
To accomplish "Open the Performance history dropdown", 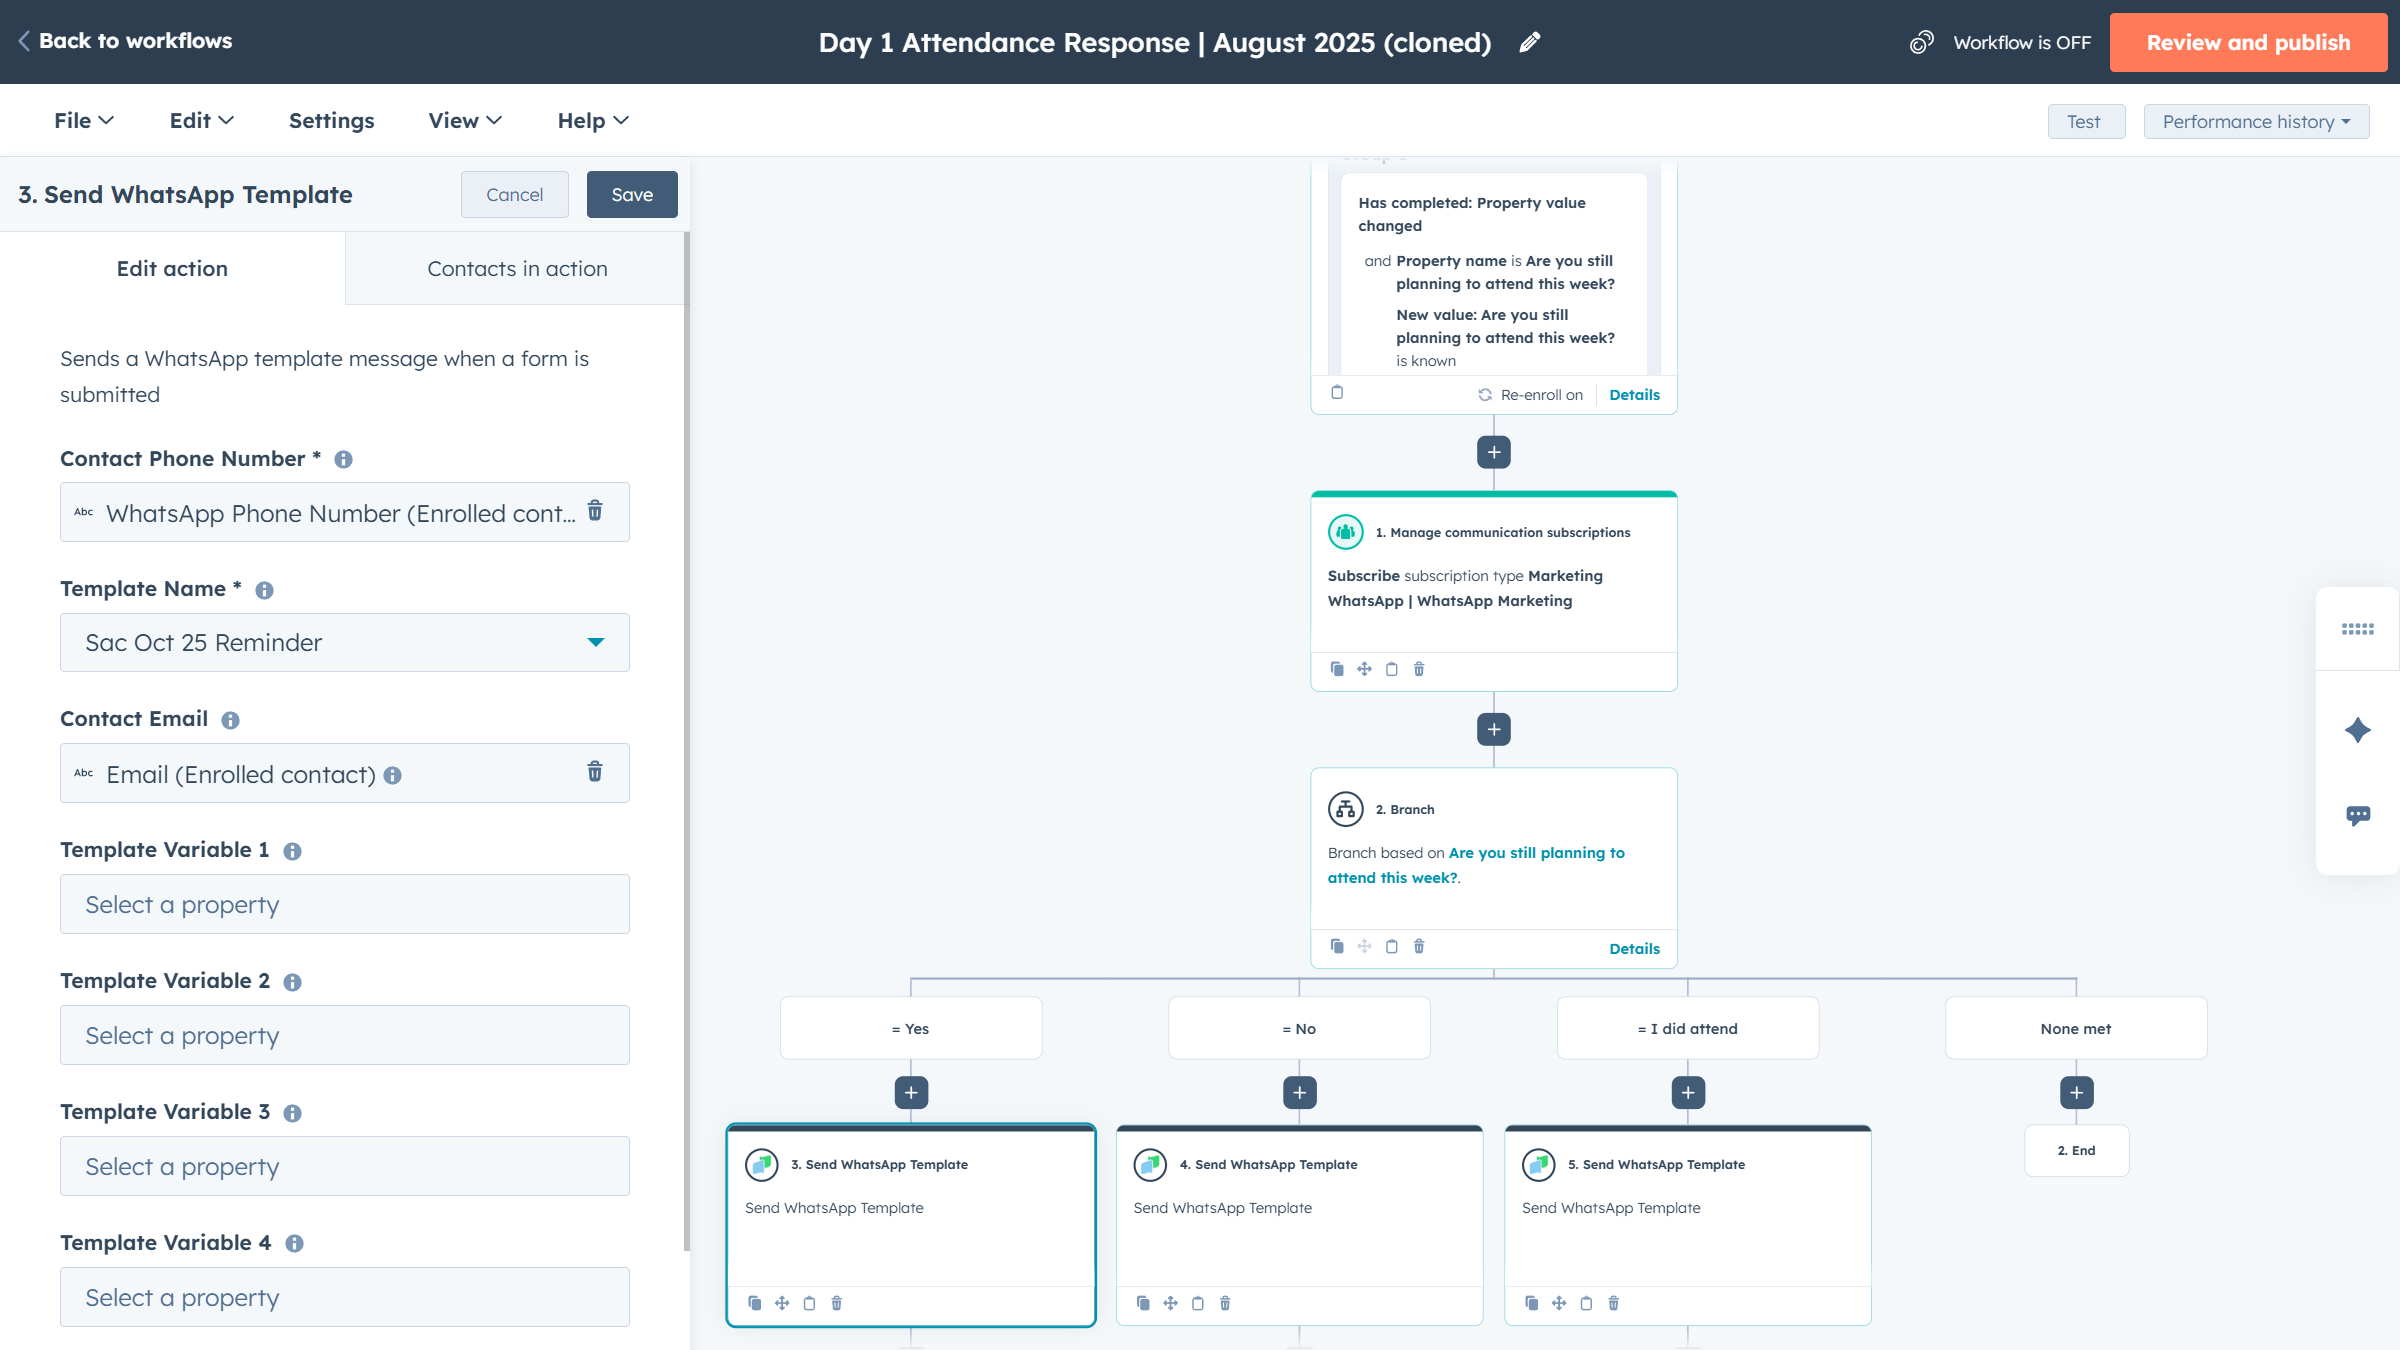I will tap(2256, 121).
